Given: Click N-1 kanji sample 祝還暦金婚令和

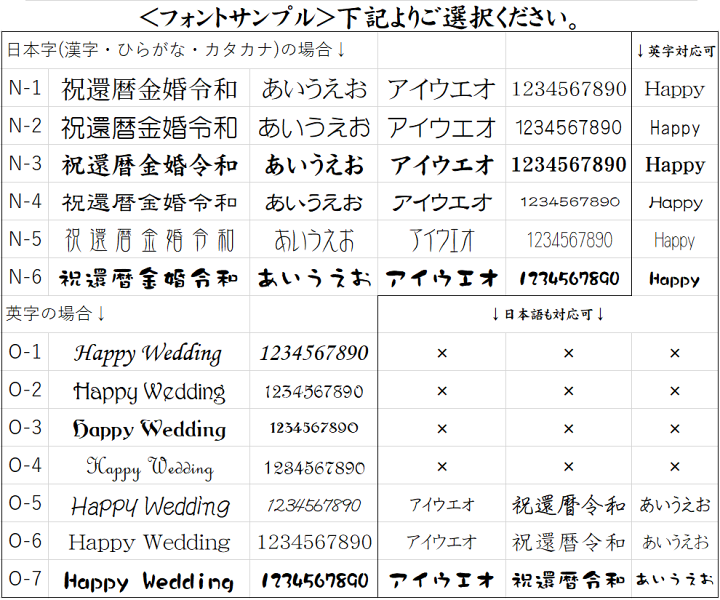Looking at the screenshot, I should coord(149,89).
